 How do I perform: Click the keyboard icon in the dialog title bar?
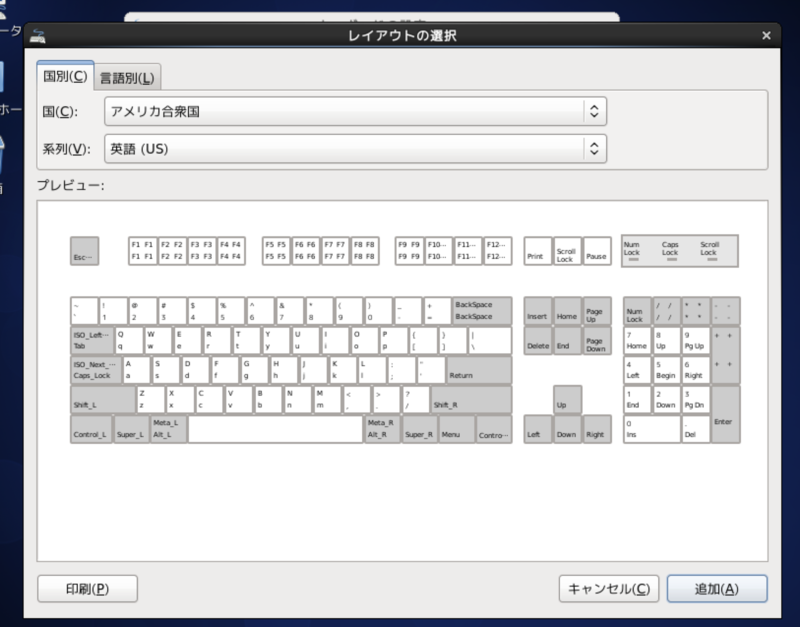[37, 33]
